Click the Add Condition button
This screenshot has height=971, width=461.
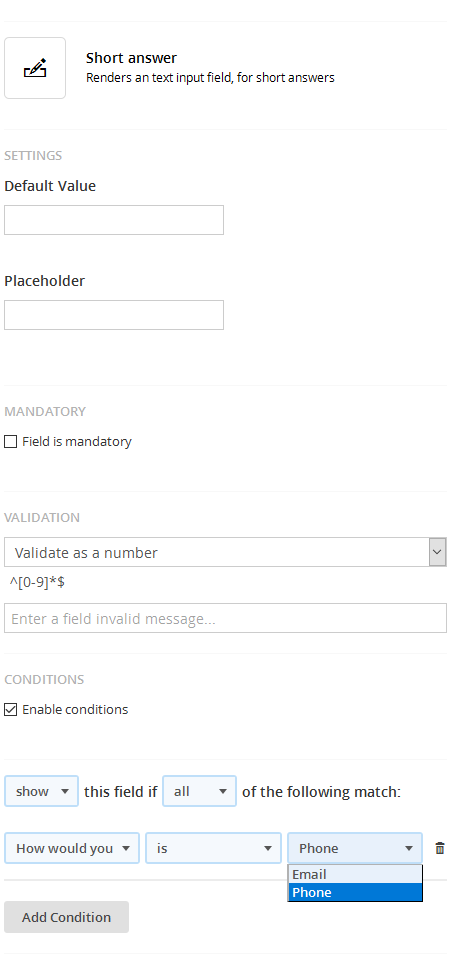(x=66, y=917)
